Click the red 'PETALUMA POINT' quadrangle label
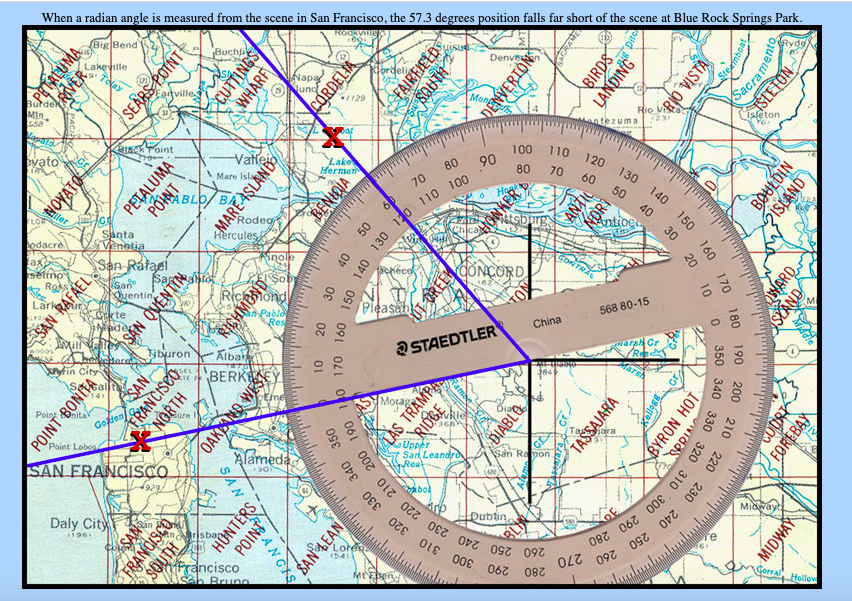The image size is (852, 601). pyautogui.click(x=152, y=189)
